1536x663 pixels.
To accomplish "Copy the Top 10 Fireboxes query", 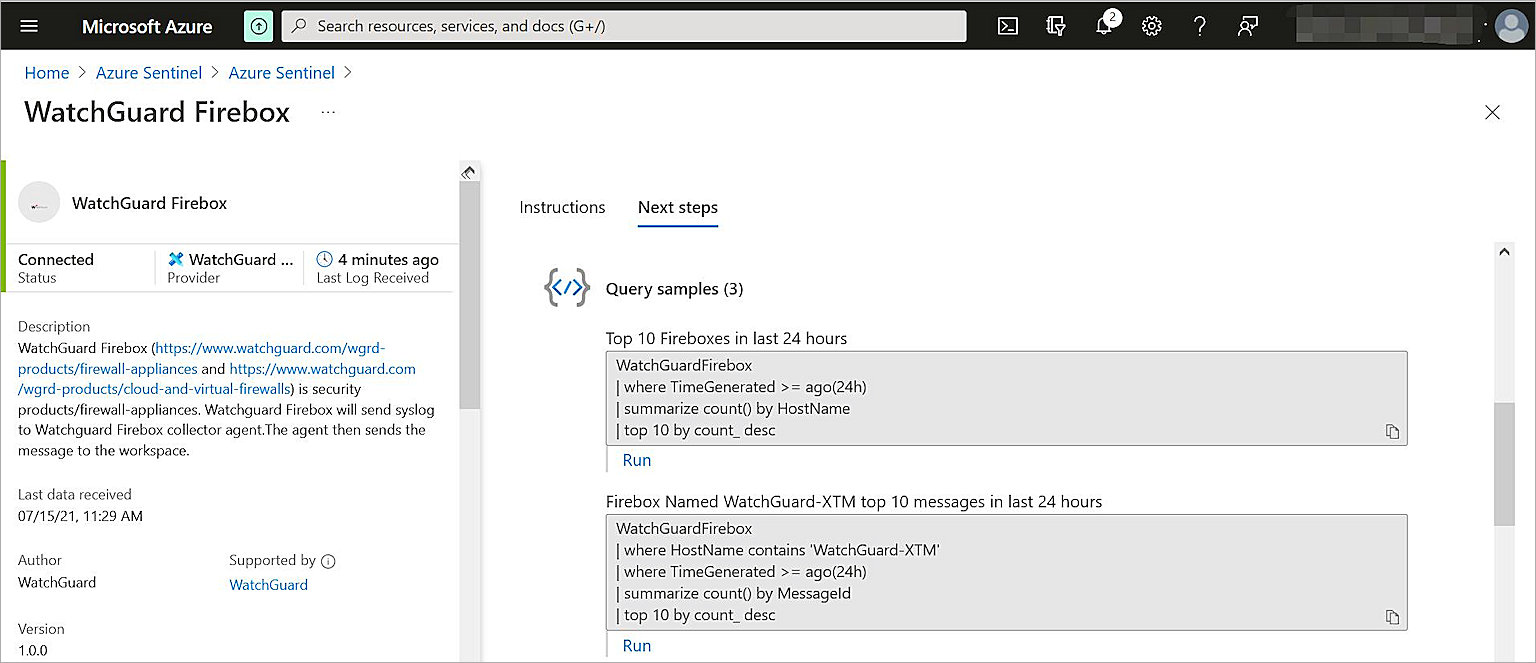I will point(1392,432).
